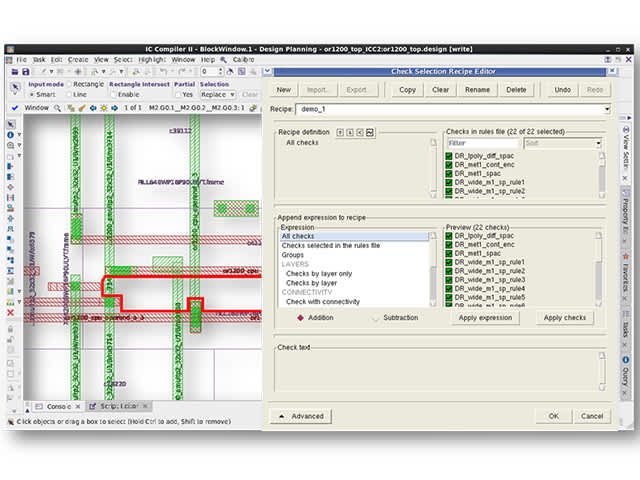Uncheck DR_met1_cont_enc in rules file list
This screenshot has height=480, width=640.
click(x=449, y=165)
